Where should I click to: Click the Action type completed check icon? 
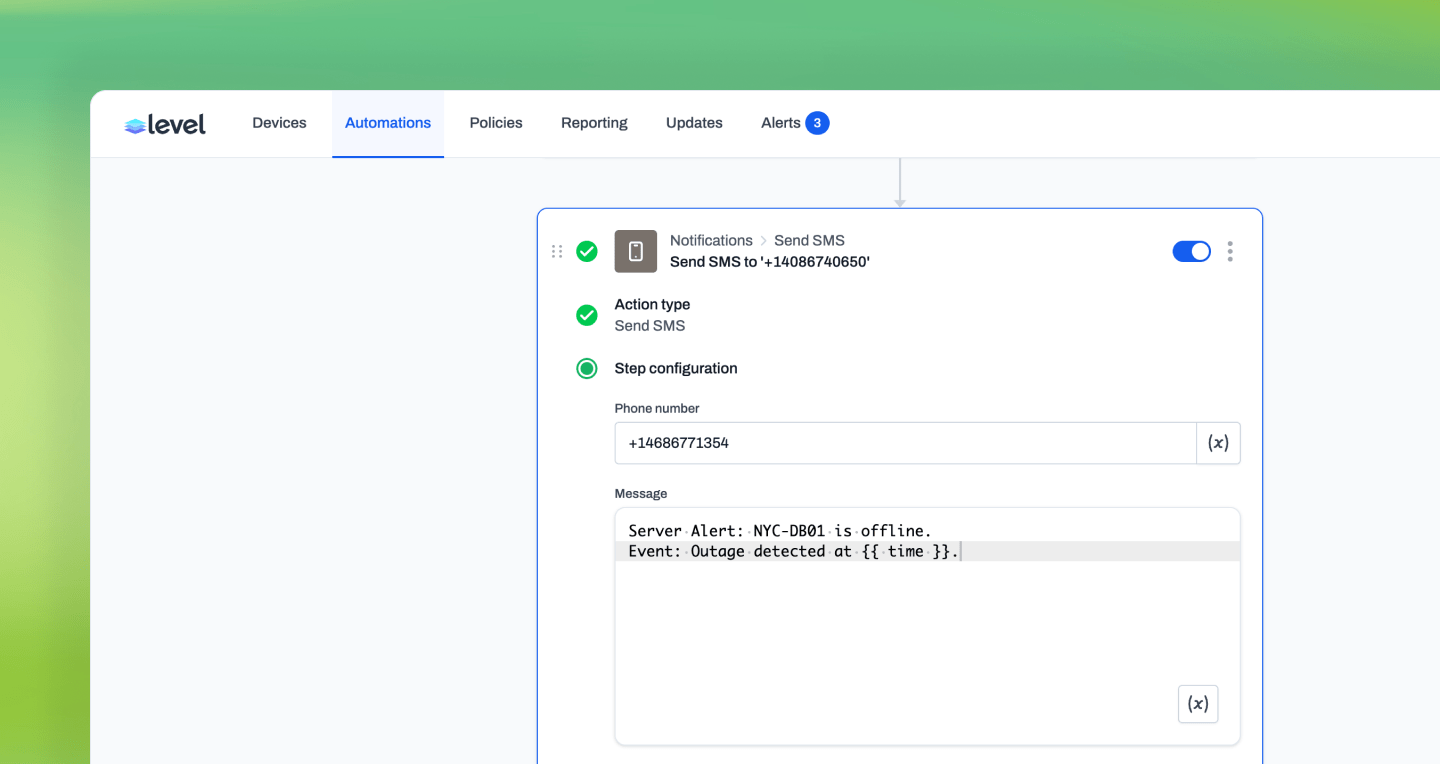pyautogui.click(x=587, y=315)
